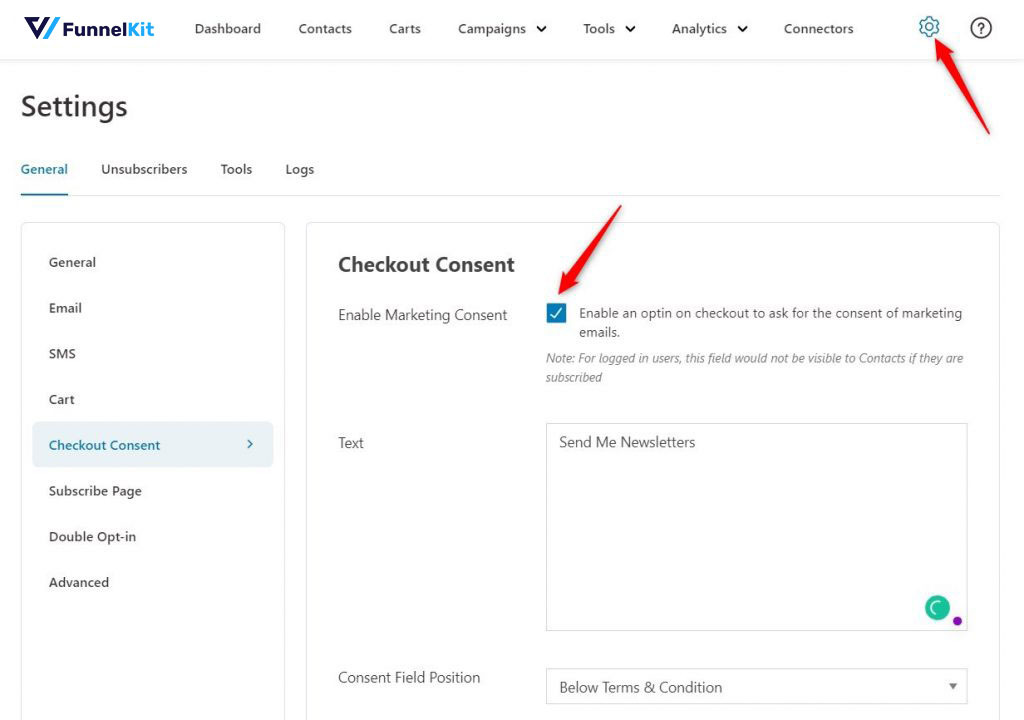Screen dimensions: 1024x720
Task: Open the settings gear icon
Action: (928, 27)
